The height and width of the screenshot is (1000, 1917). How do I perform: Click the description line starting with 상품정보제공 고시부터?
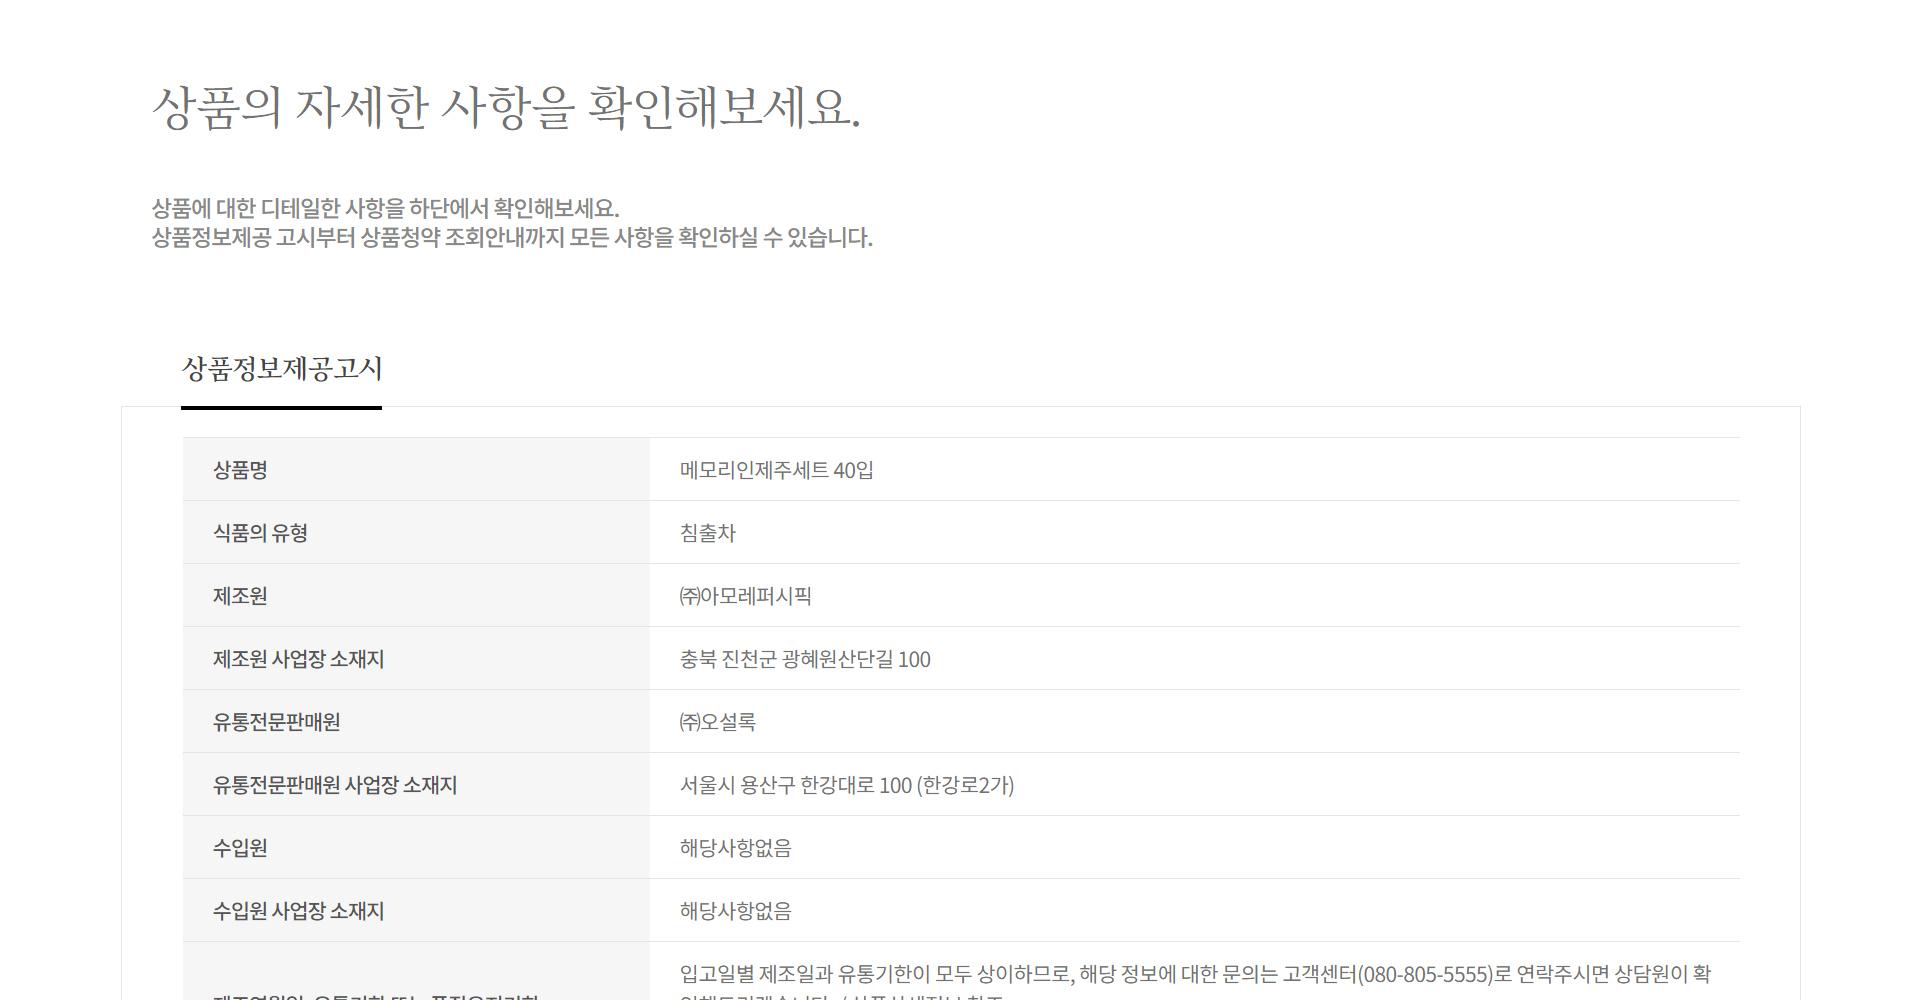[511, 238]
